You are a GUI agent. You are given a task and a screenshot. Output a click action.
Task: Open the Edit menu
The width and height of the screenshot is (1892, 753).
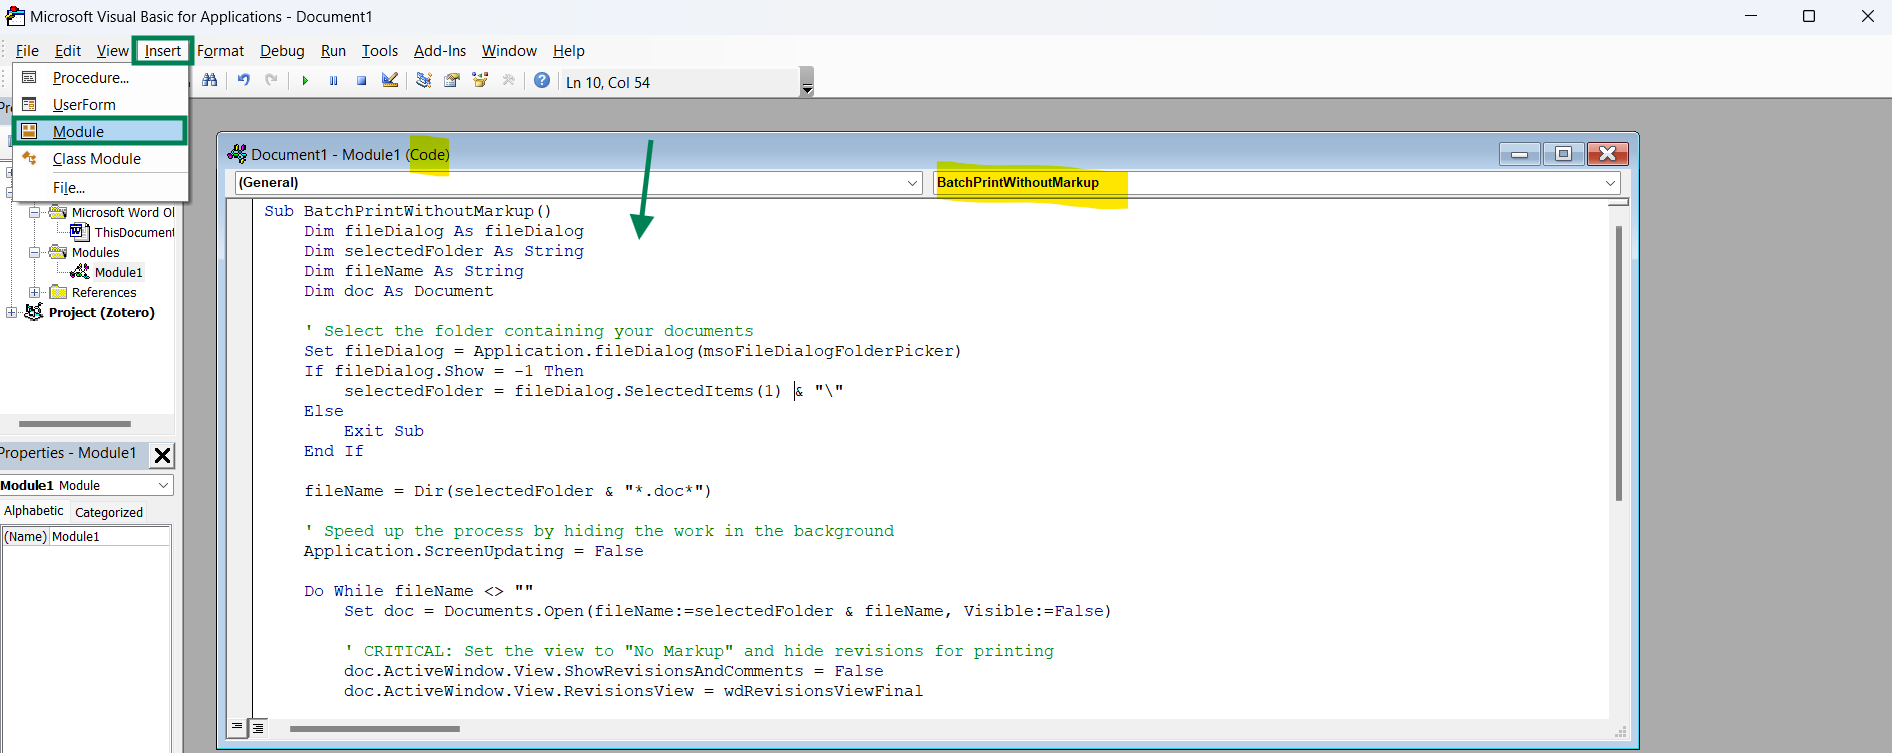click(x=68, y=51)
